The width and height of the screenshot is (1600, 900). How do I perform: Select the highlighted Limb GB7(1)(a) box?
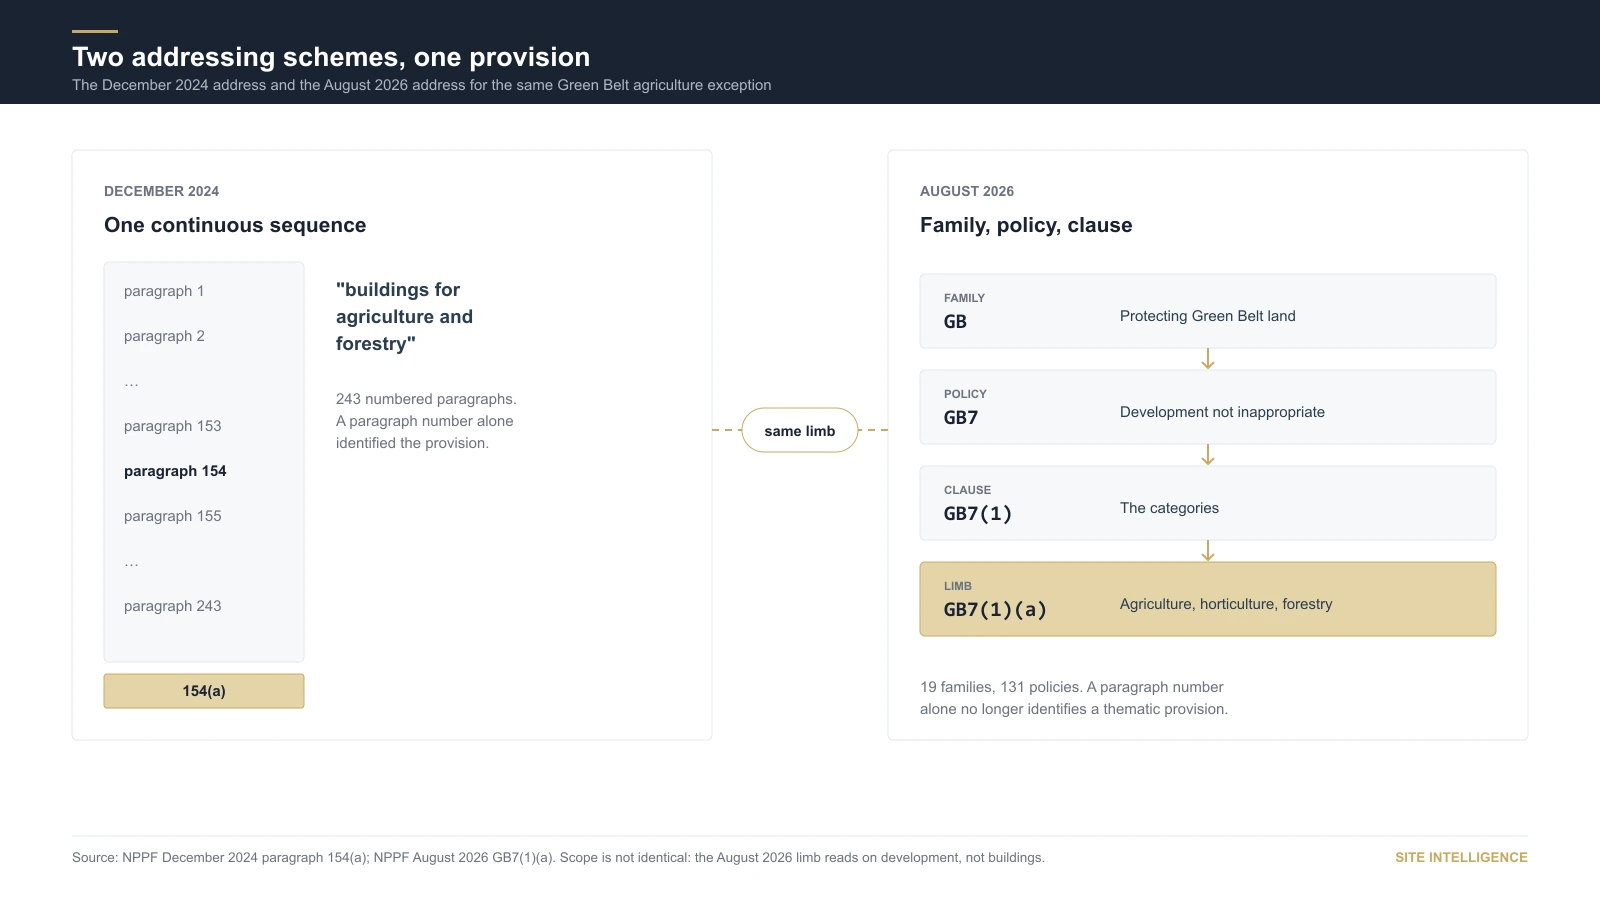click(x=1208, y=599)
